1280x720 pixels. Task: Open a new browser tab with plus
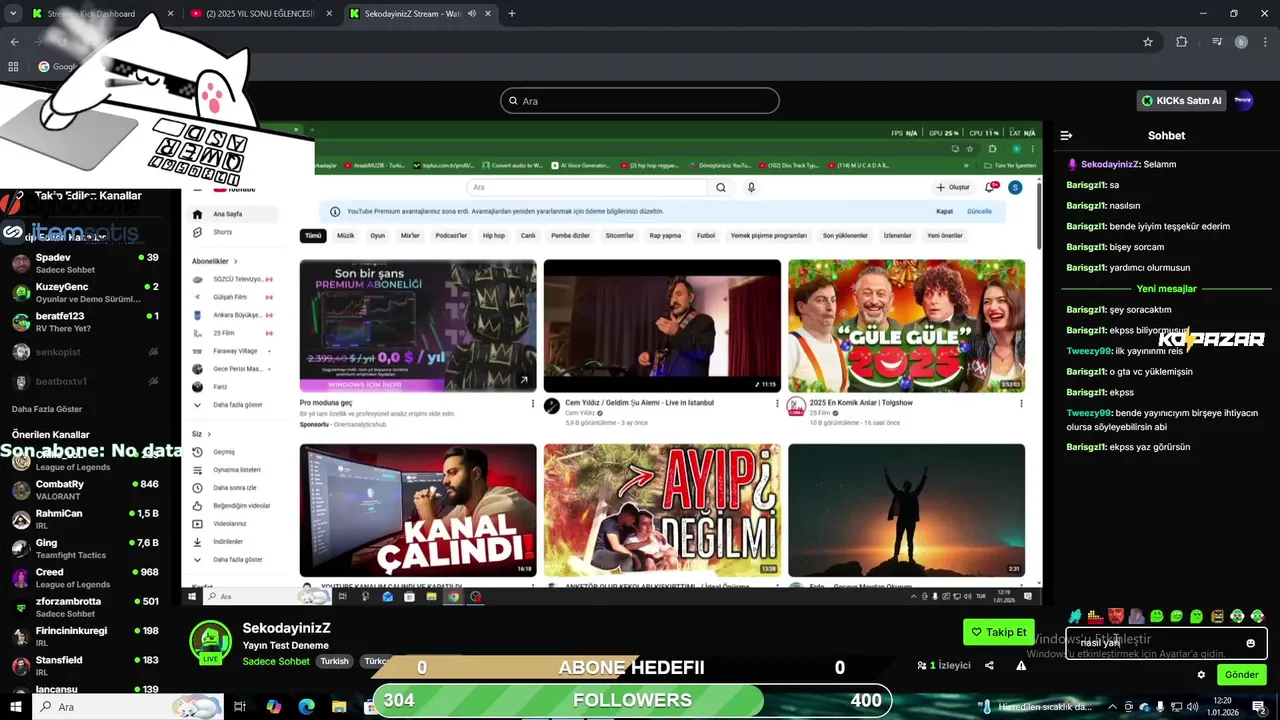512,14
